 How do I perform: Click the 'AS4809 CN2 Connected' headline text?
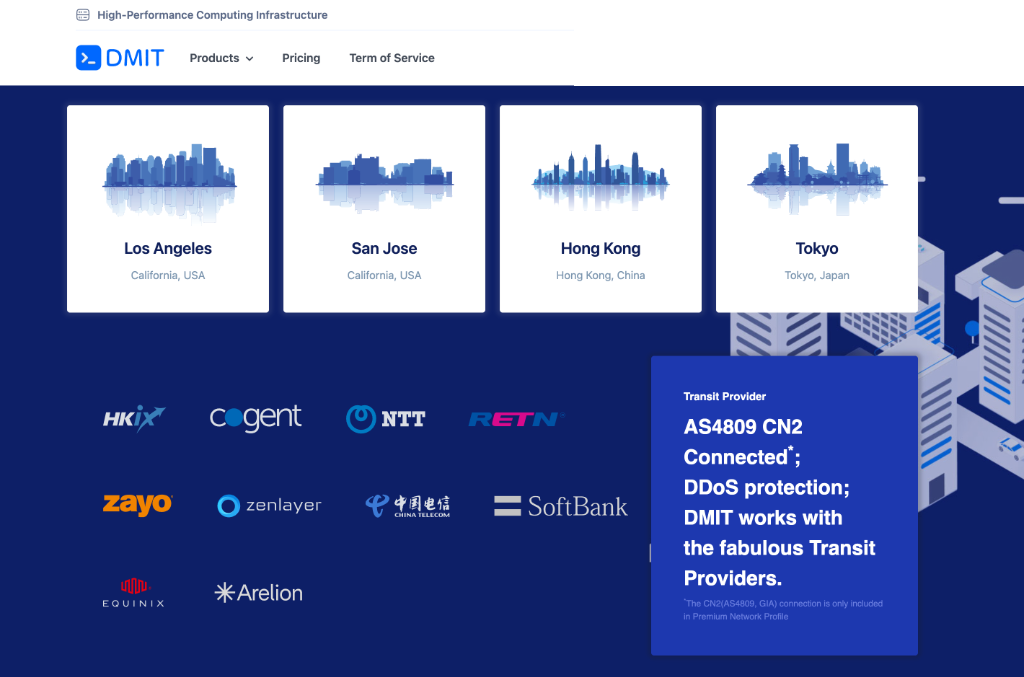[x=743, y=442]
